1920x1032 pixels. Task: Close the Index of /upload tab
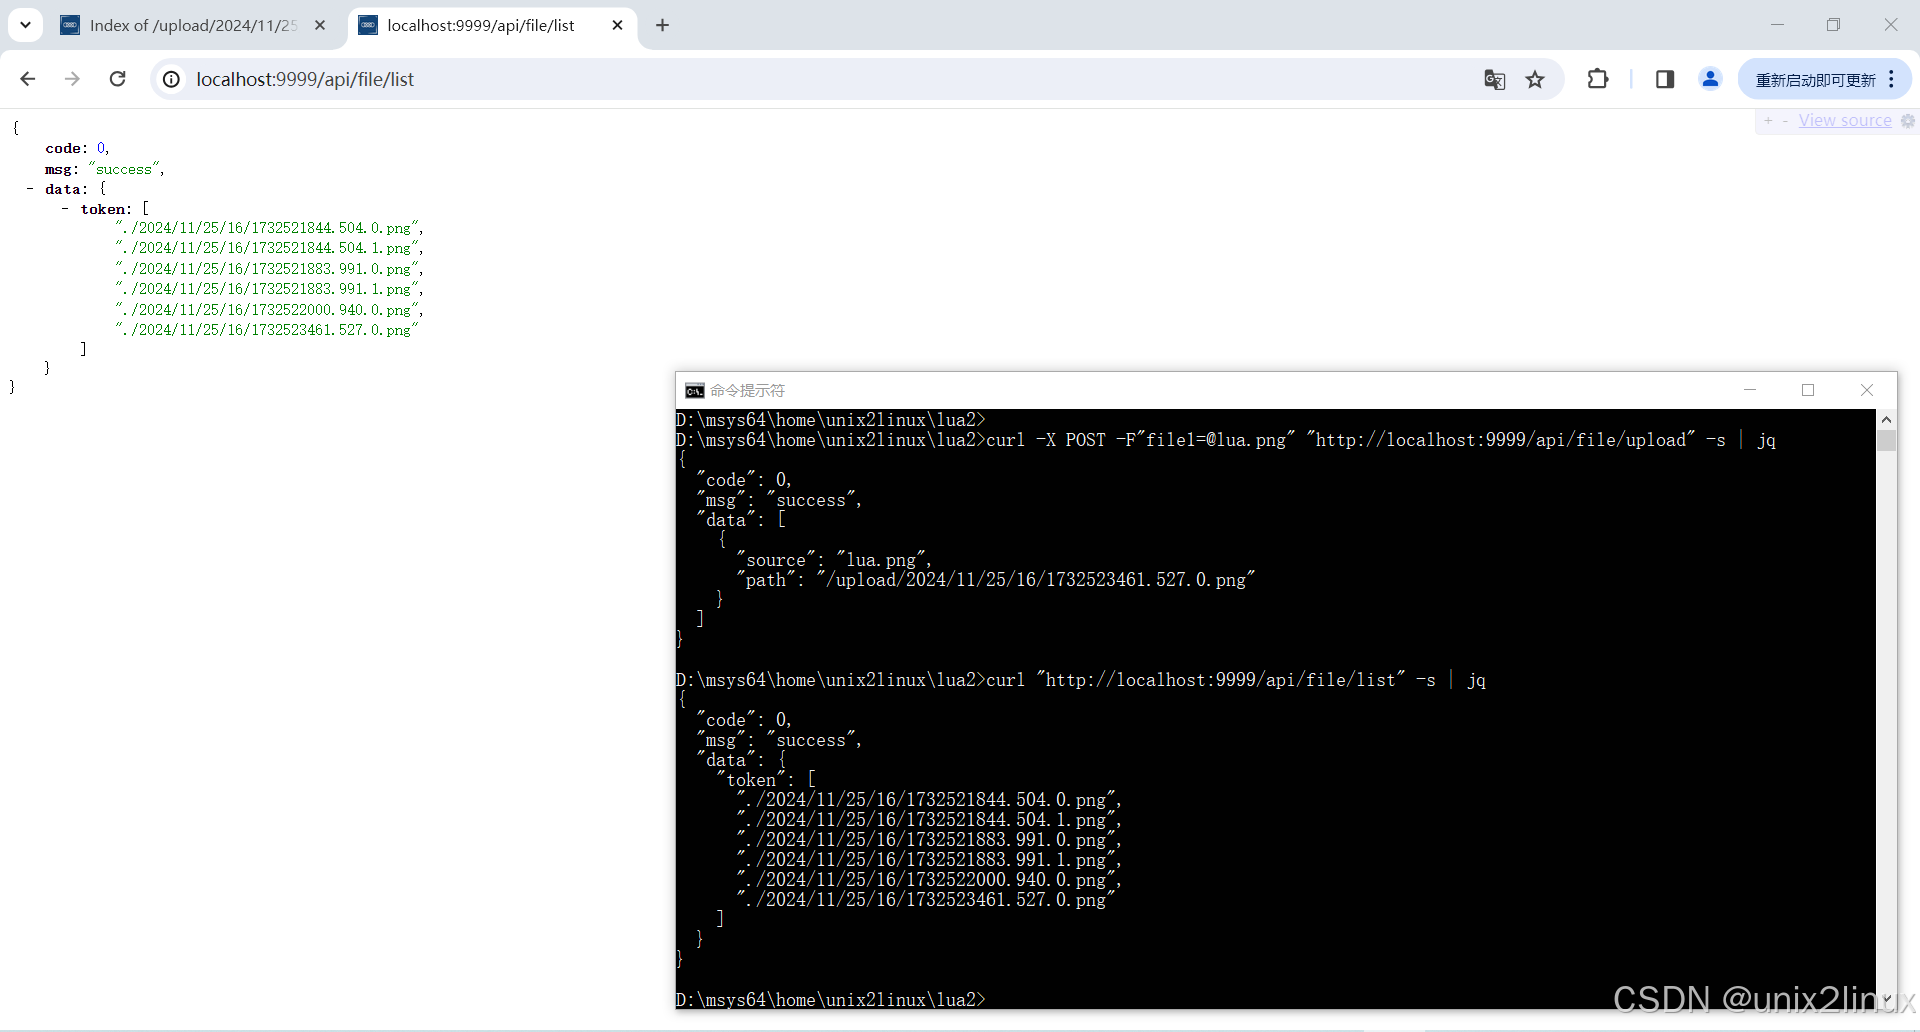pyautogui.click(x=320, y=25)
